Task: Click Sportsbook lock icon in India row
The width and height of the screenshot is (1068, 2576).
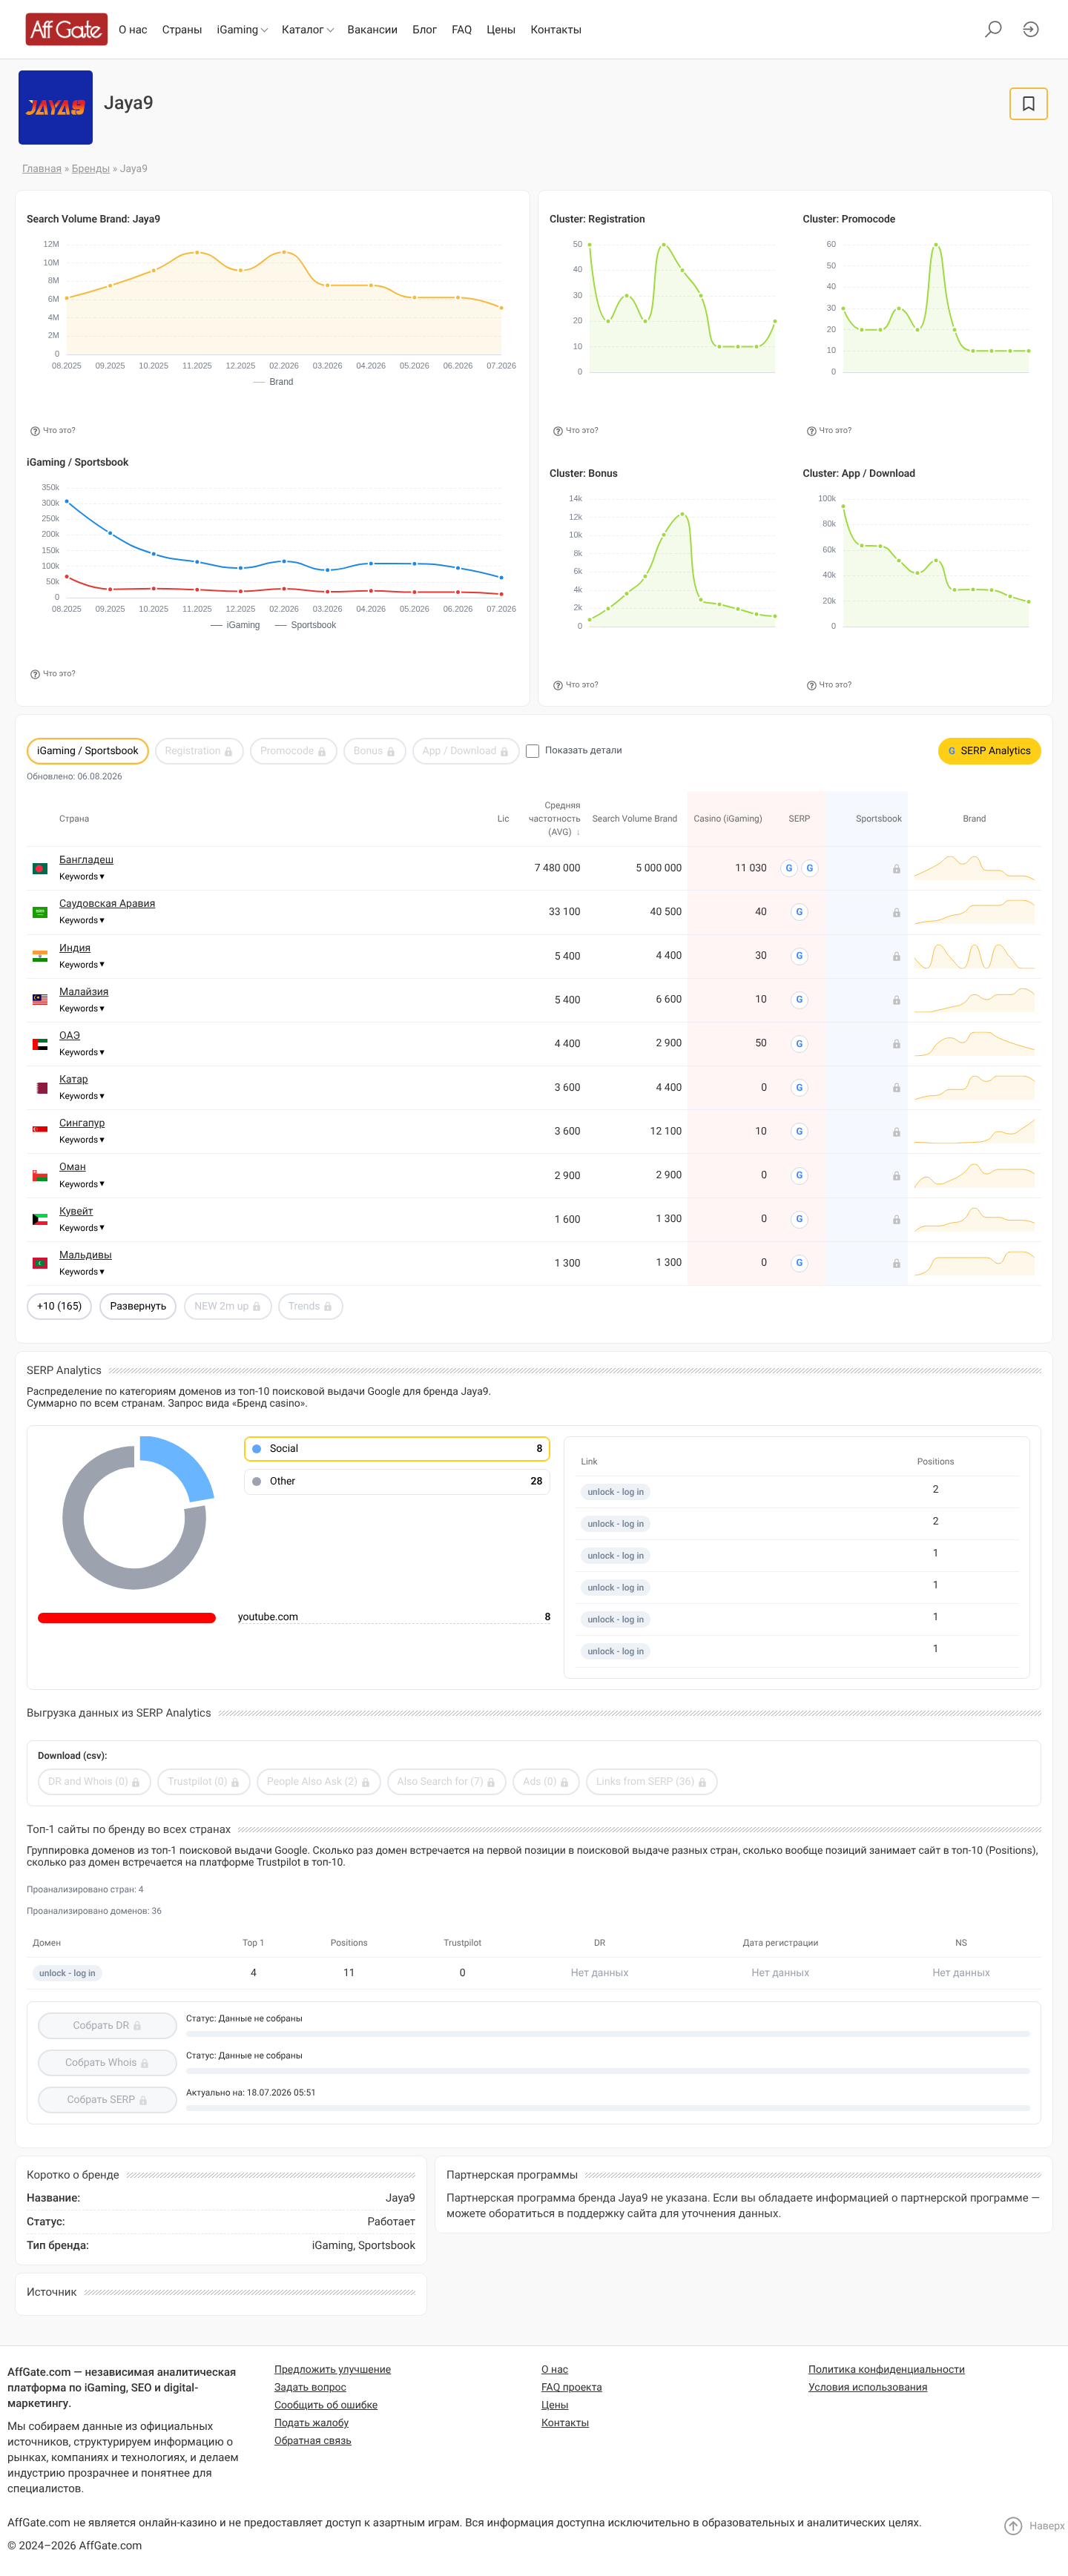Action: tap(896, 957)
